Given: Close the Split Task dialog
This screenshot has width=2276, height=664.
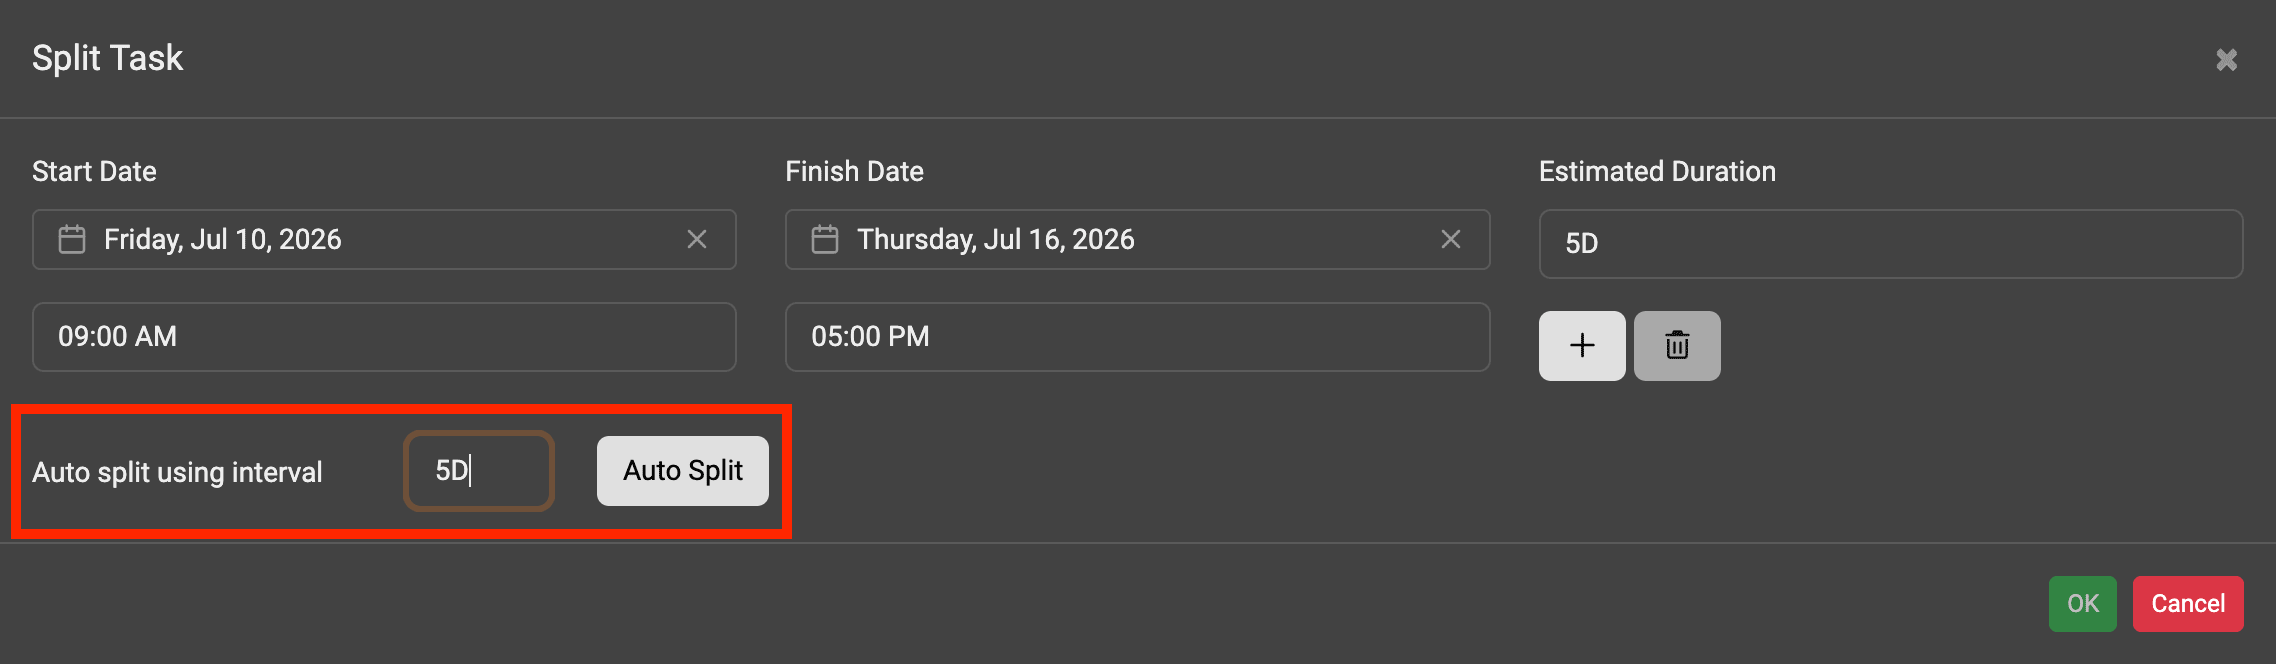Looking at the screenshot, I should click(x=2226, y=60).
